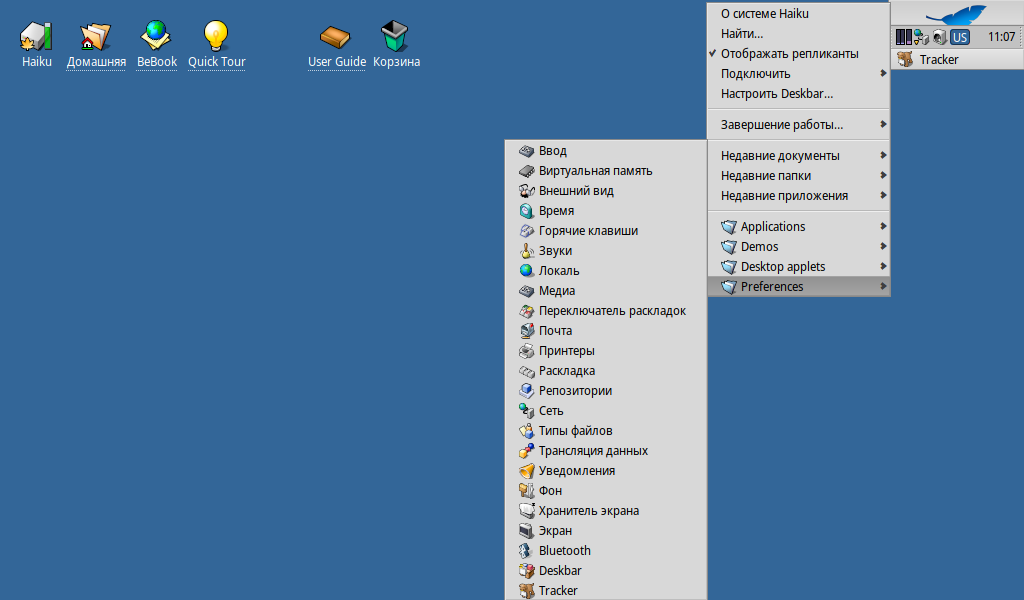Open the Экран screen preferences
1024x600 pixels.
click(555, 531)
